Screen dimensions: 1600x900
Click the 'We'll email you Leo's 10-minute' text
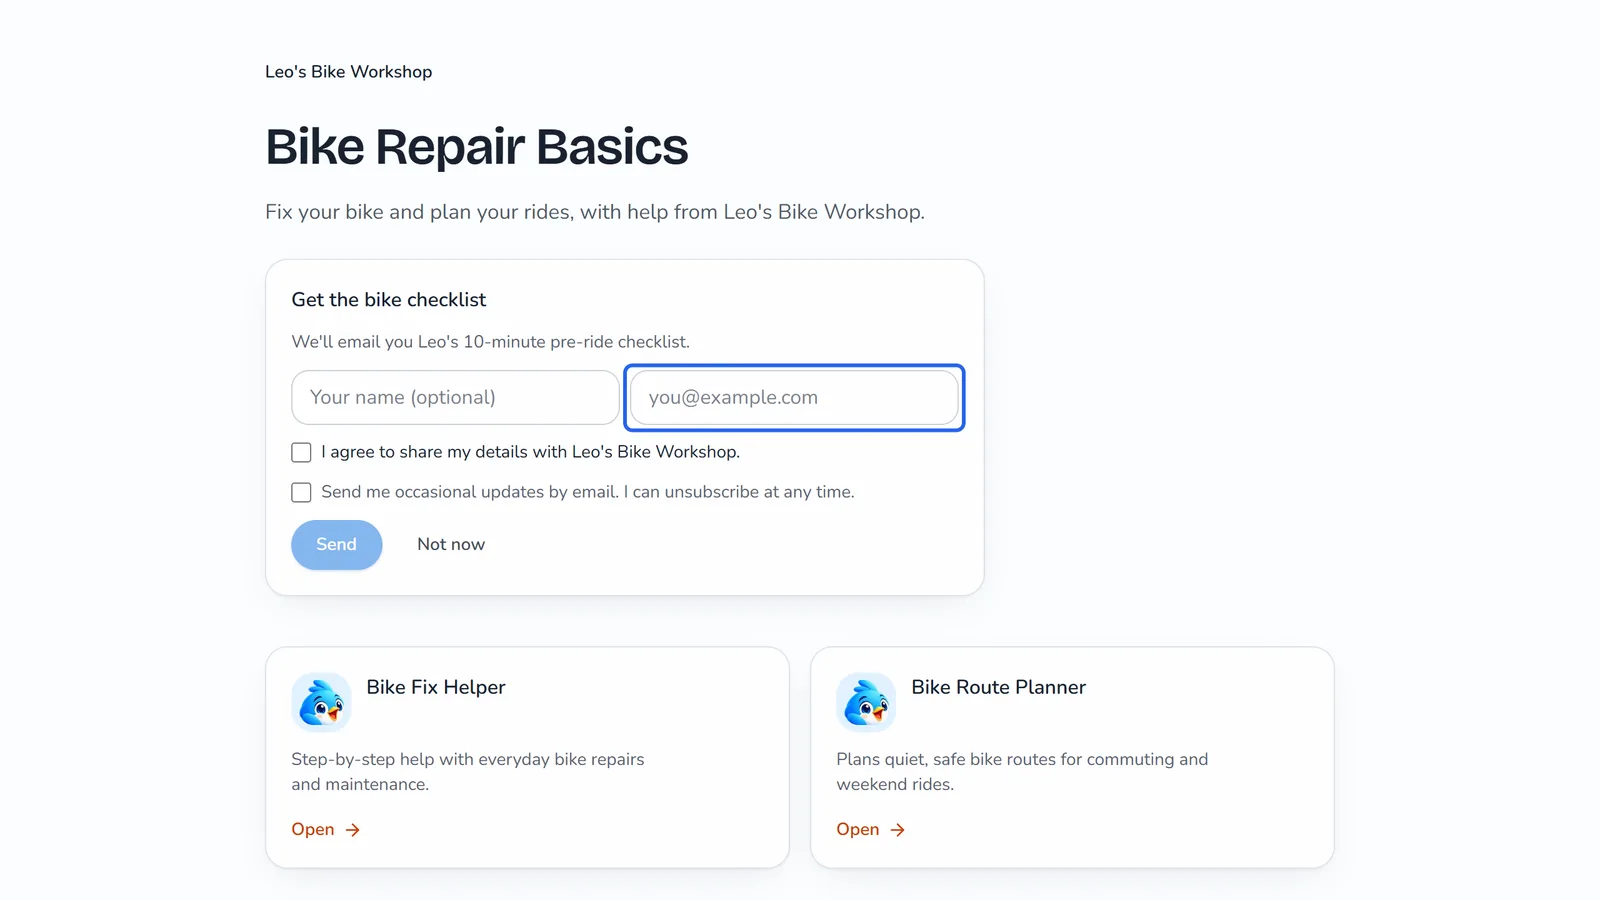click(491, 342)
